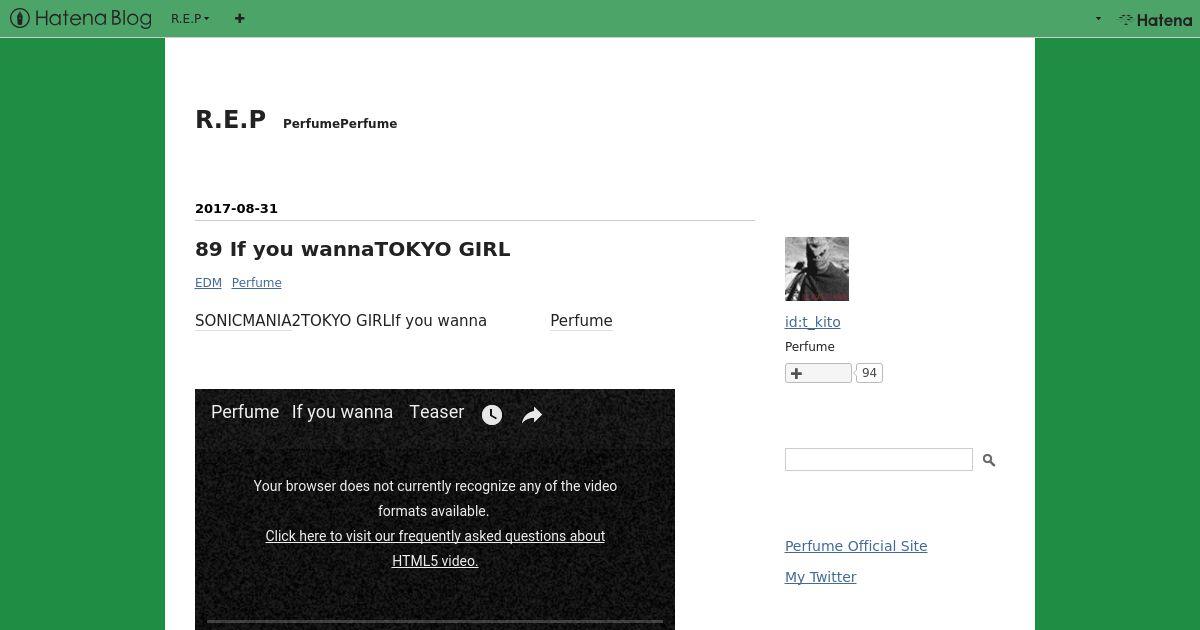Open the My Twitter link

(820, 577)
